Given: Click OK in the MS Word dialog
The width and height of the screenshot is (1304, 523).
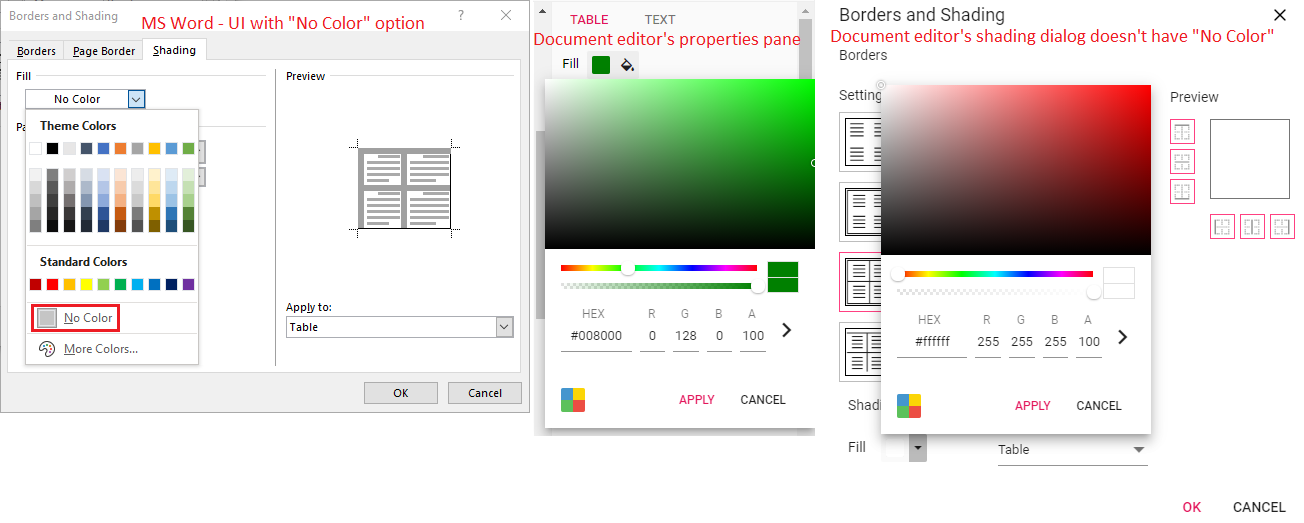Looking at the screenshot, I should tap(400, 393).
